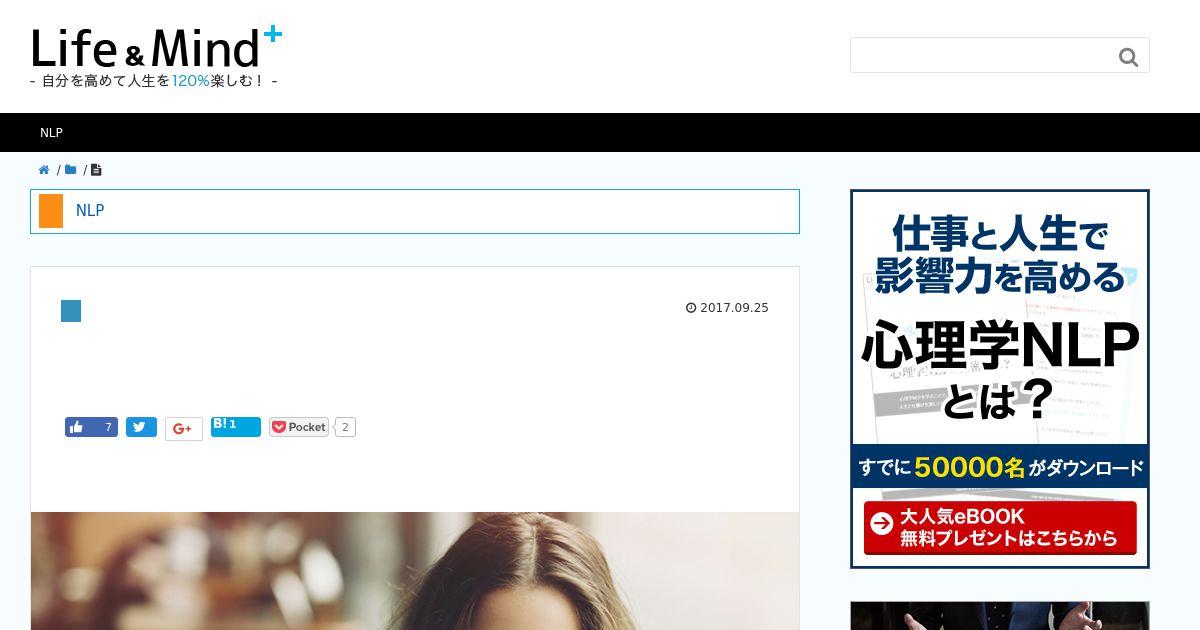Screen dimensions: 1200x630
Task: Click the article date 2017.09.25
Action: click(734, 308)
